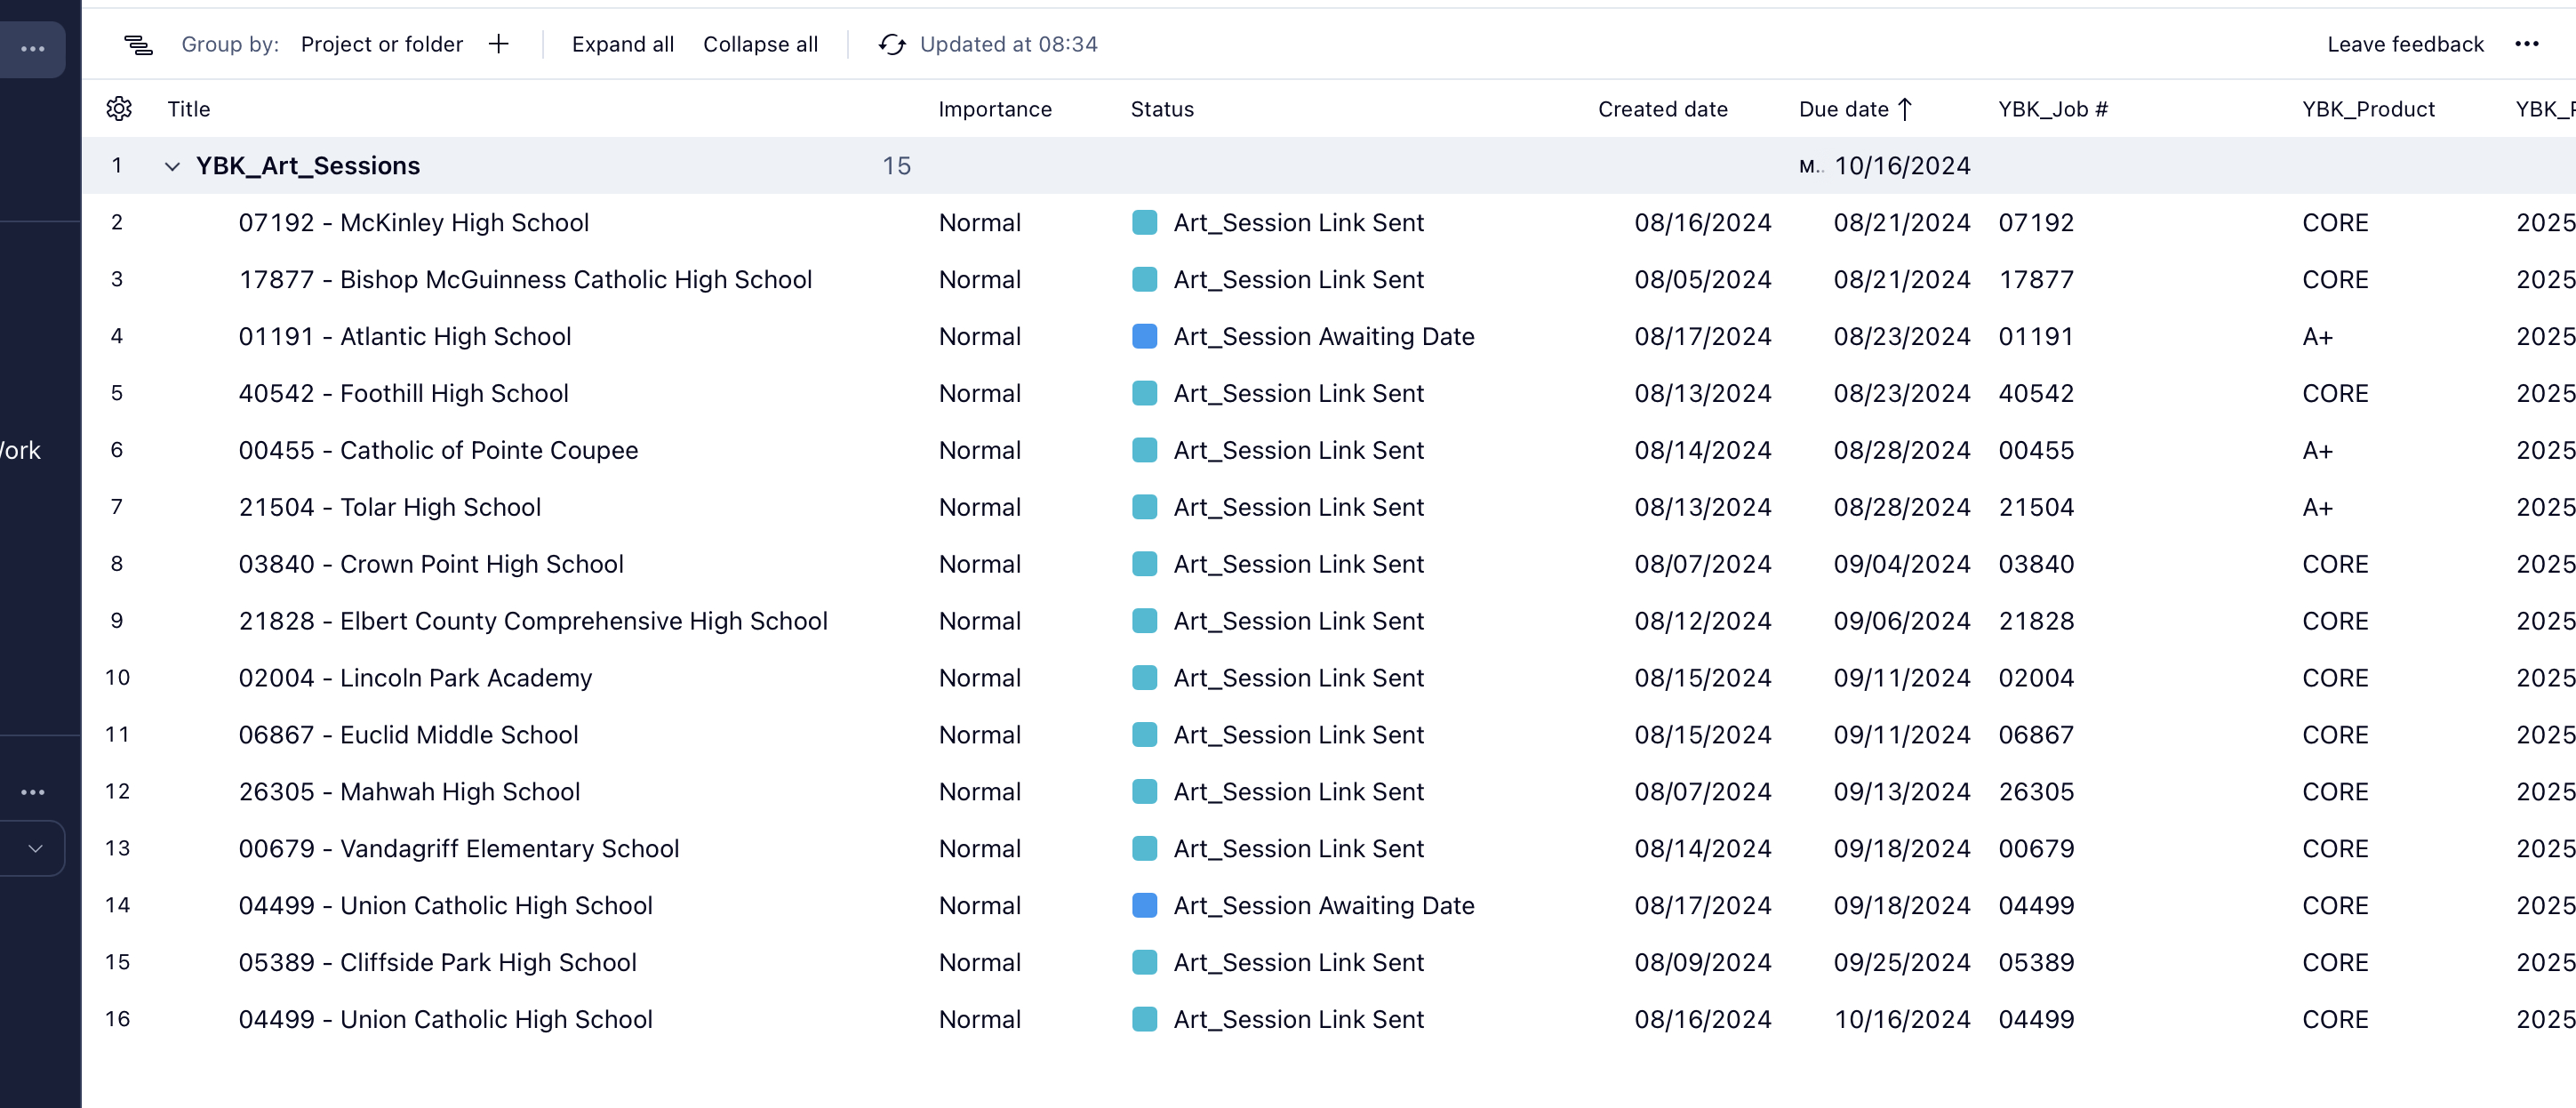Open sidebar top ellipsis menu
Screen dimensions: 2576x1108
point(33,49)
